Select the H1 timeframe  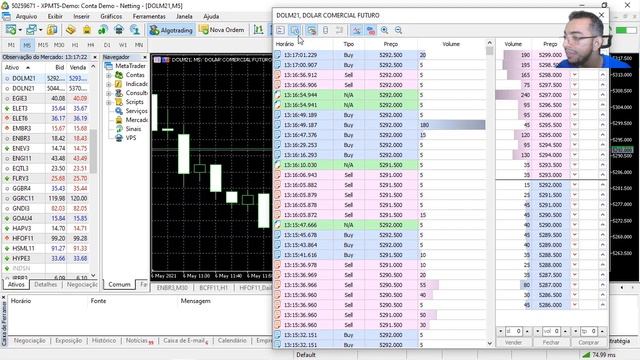tap(75, 45)
